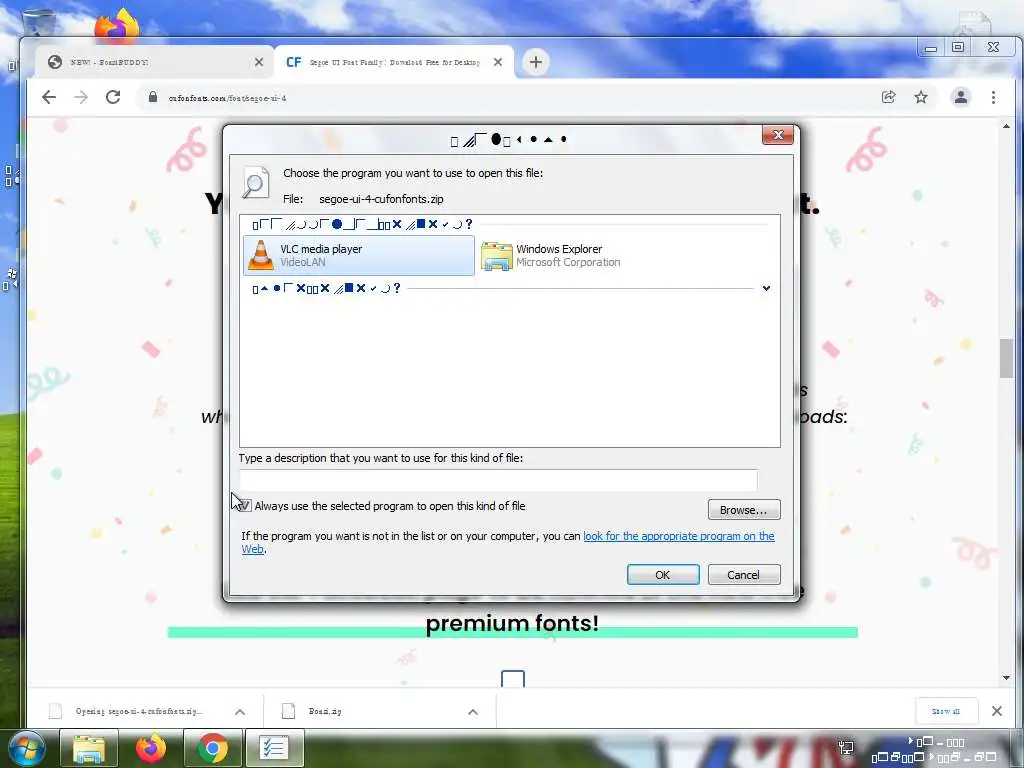Open Firefox from taskbar
The image size is (1024, 768).
[151, 748]
